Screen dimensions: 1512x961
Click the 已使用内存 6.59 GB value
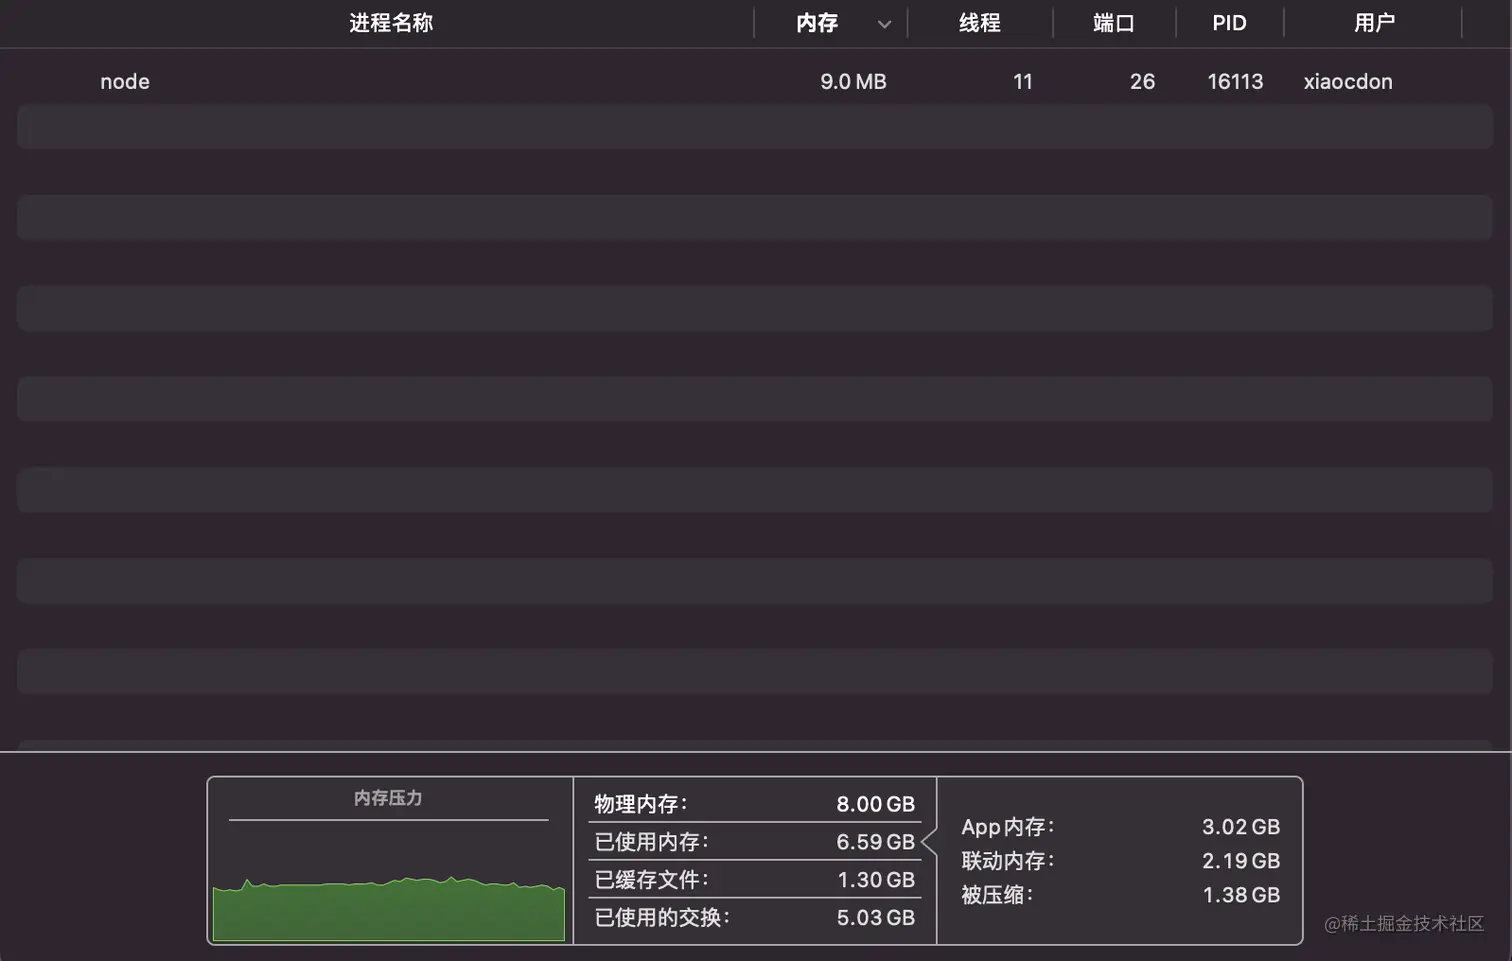[x=754, y=841]
